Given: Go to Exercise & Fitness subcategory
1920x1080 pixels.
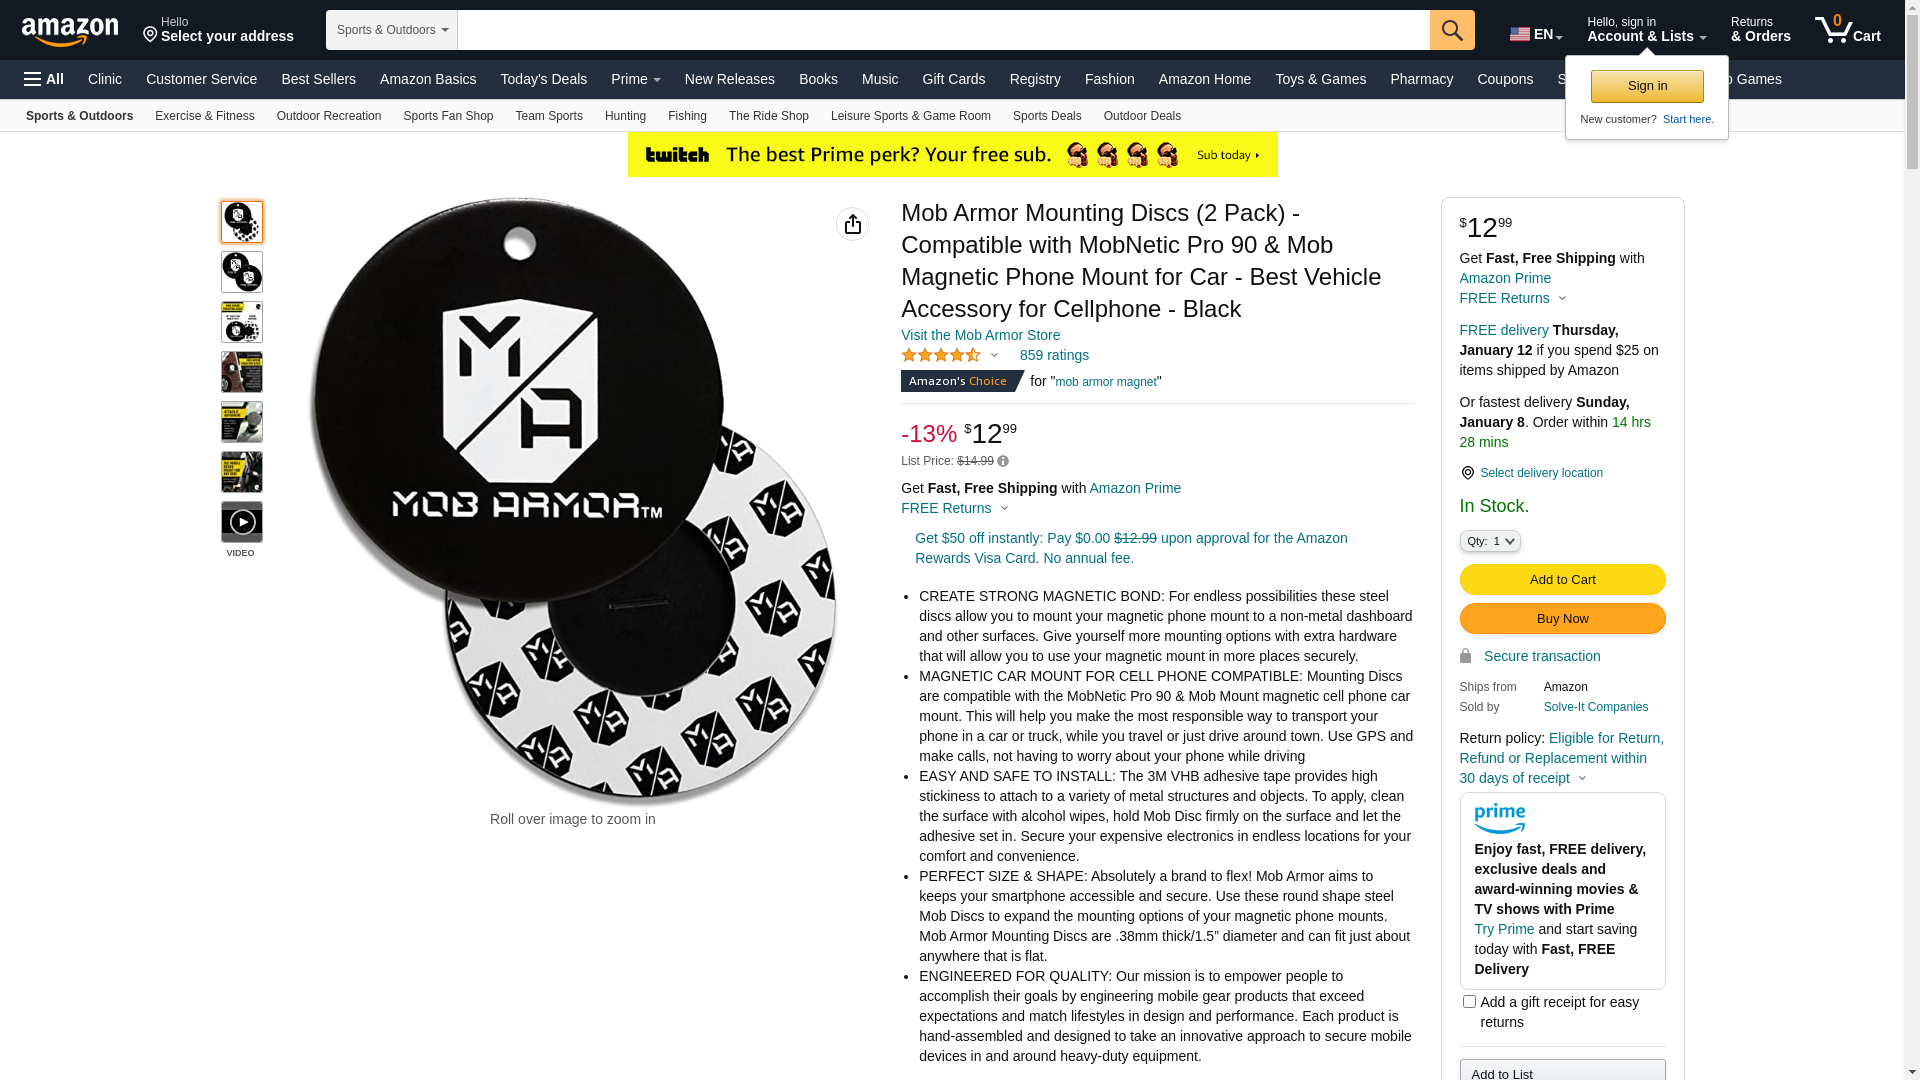Looking at the screenshot, I should [x=205, y=116].
